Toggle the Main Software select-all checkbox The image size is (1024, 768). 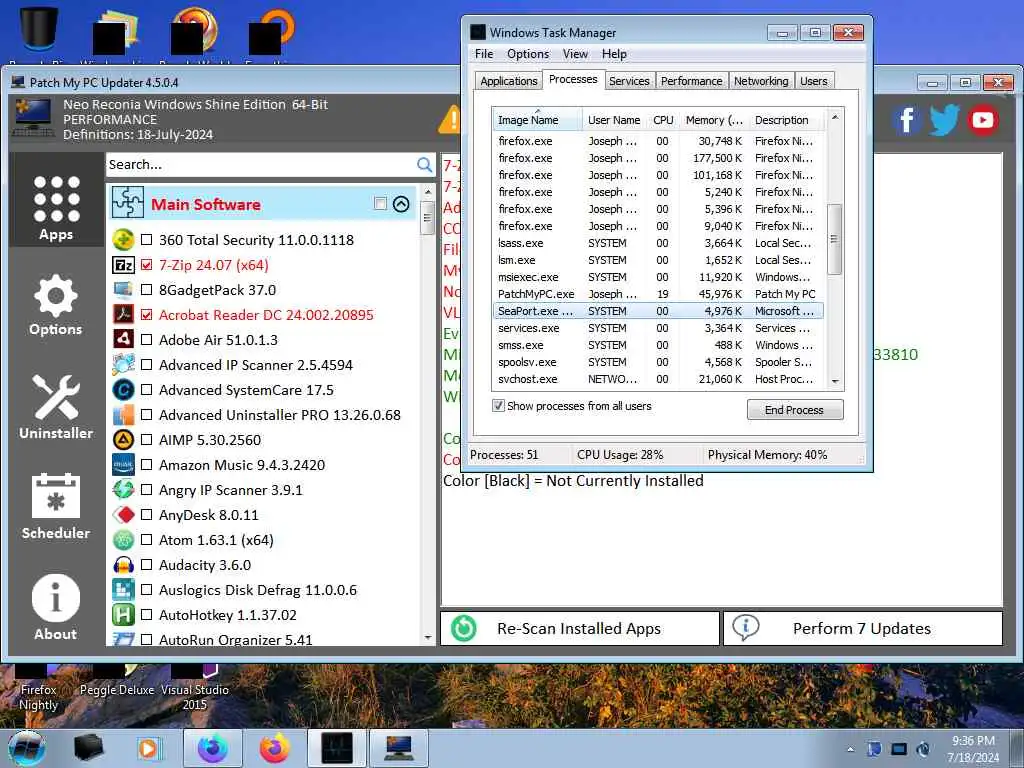point(380,203)
